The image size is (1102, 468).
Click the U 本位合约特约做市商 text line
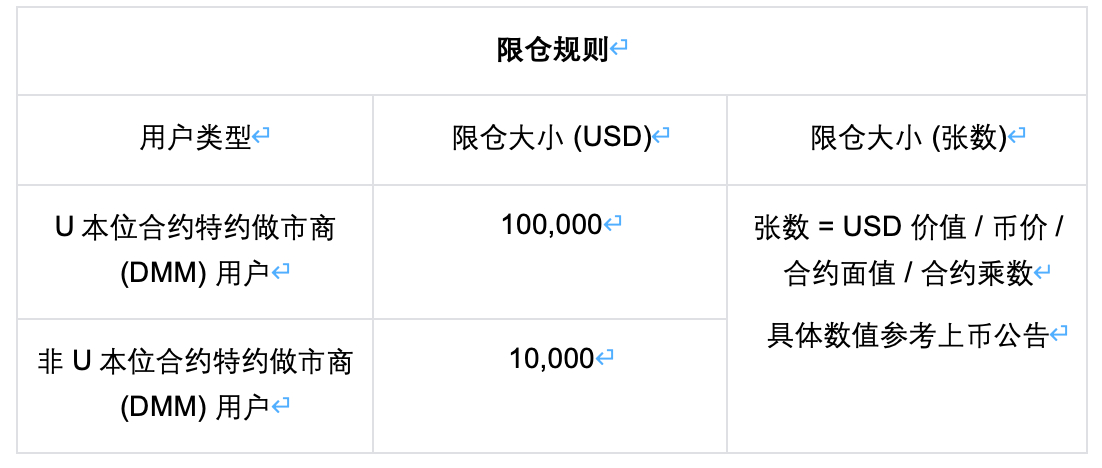195,228
